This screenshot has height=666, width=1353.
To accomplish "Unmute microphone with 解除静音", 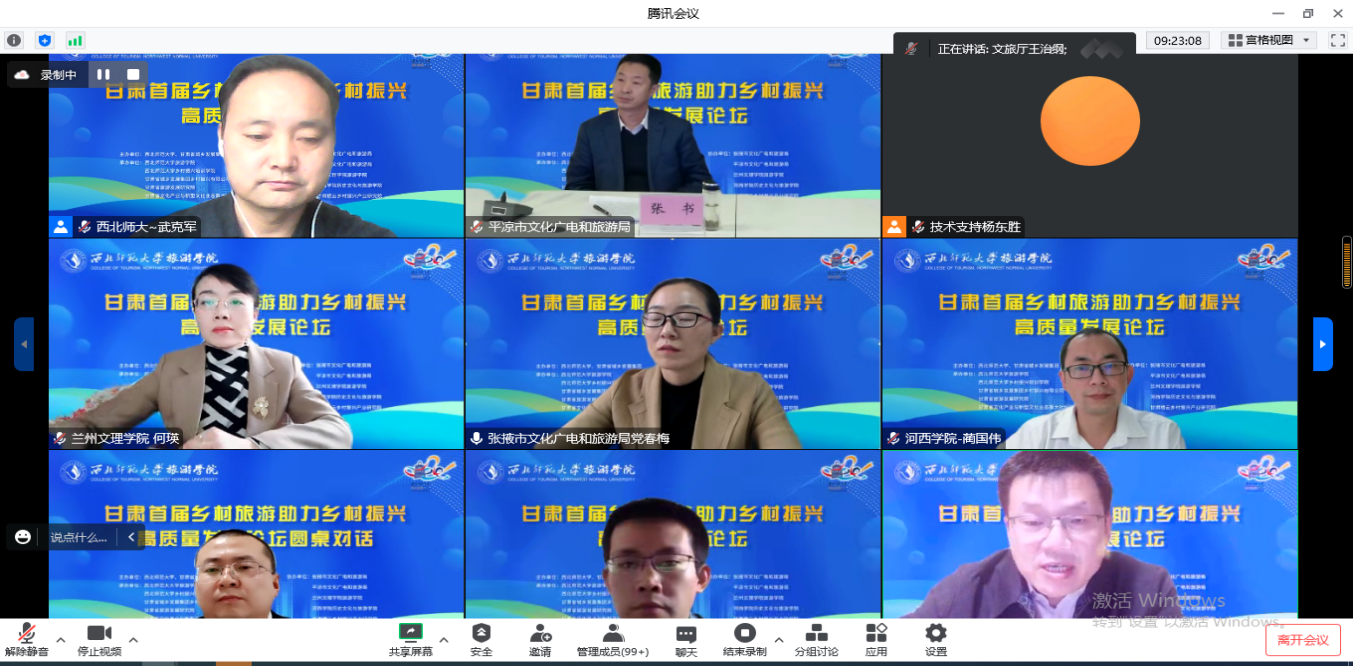I will point(27,639).
